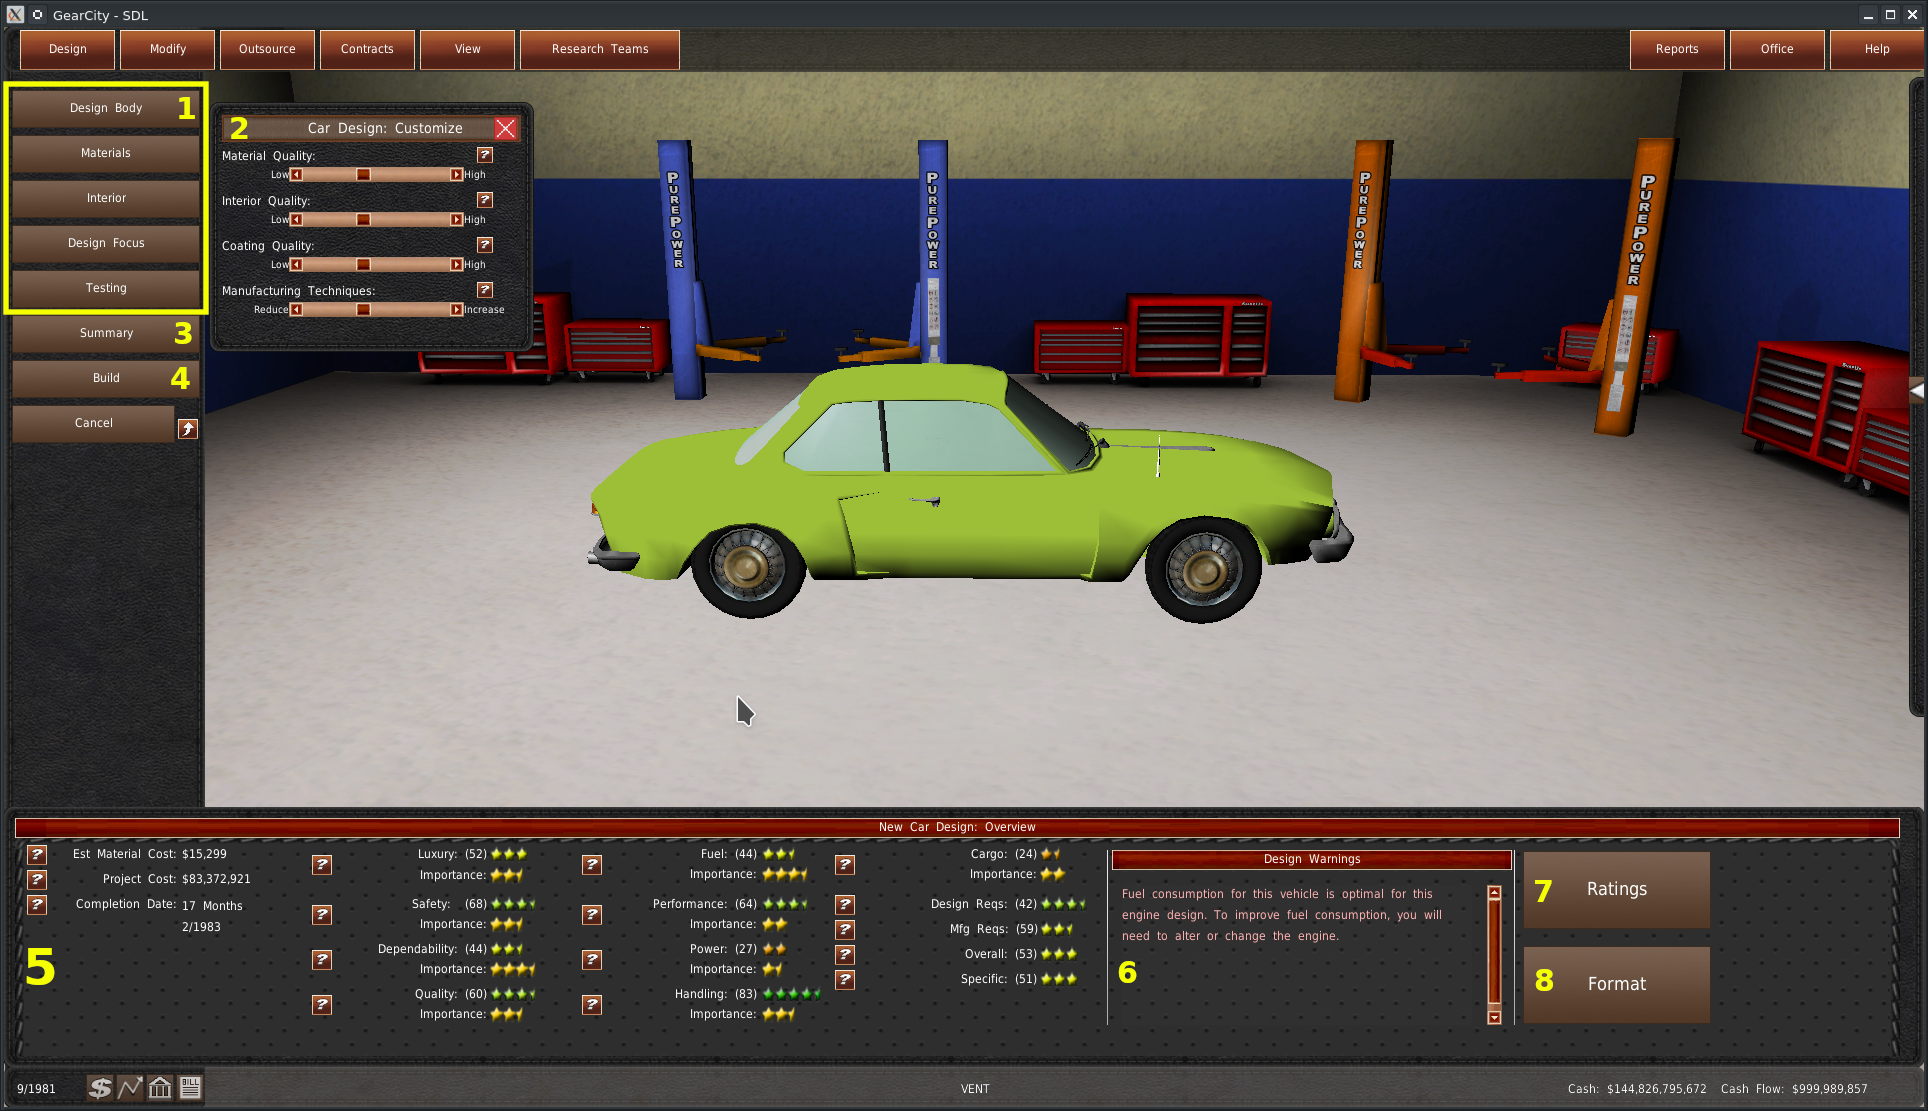Click help icon next to Project Cost
Image resolution: width=1928 pixels, height=1111 pixels.
pos(37,879)
